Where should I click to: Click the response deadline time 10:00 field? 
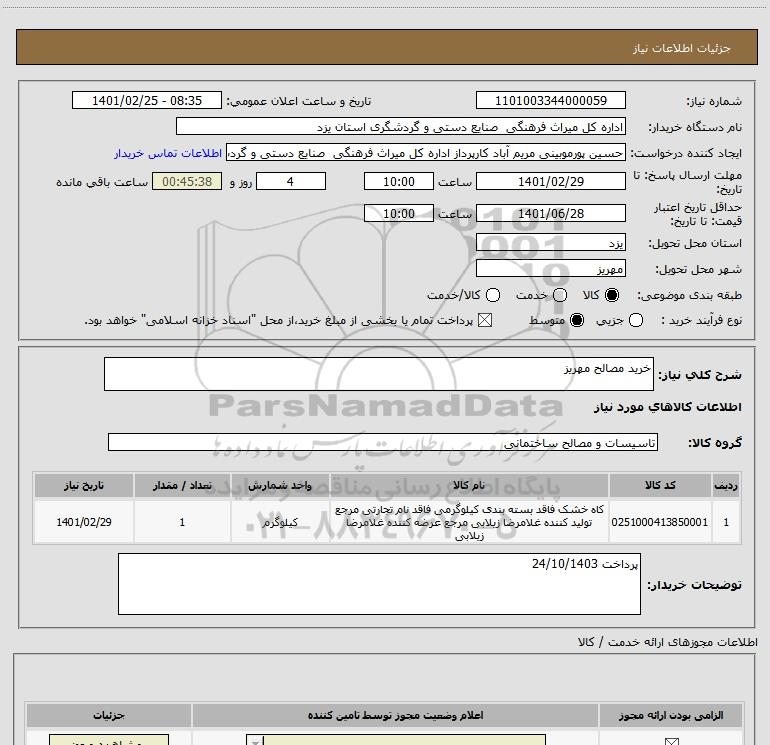399,181
